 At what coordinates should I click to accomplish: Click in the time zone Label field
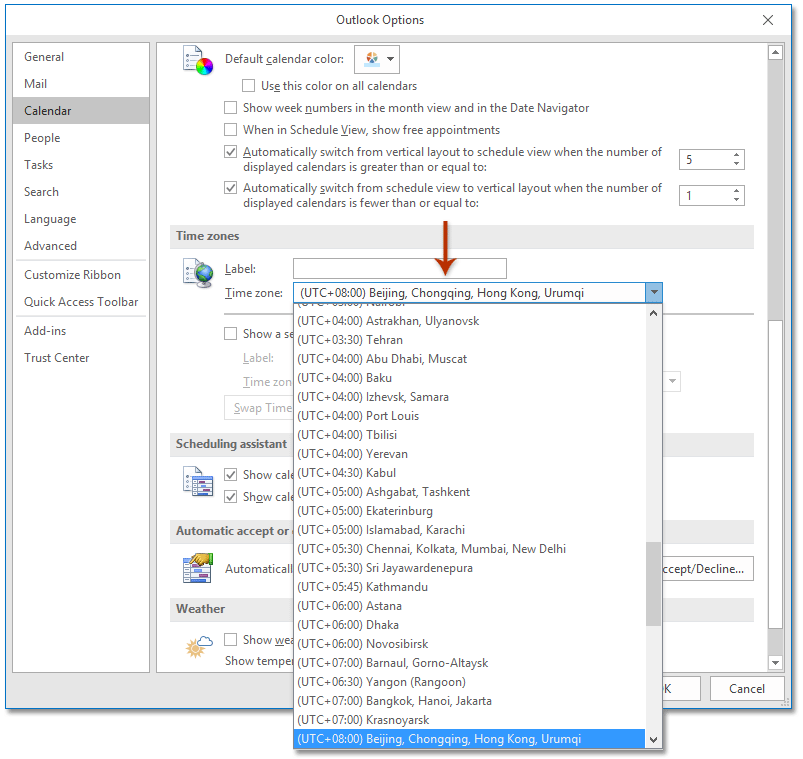point(399,268)
